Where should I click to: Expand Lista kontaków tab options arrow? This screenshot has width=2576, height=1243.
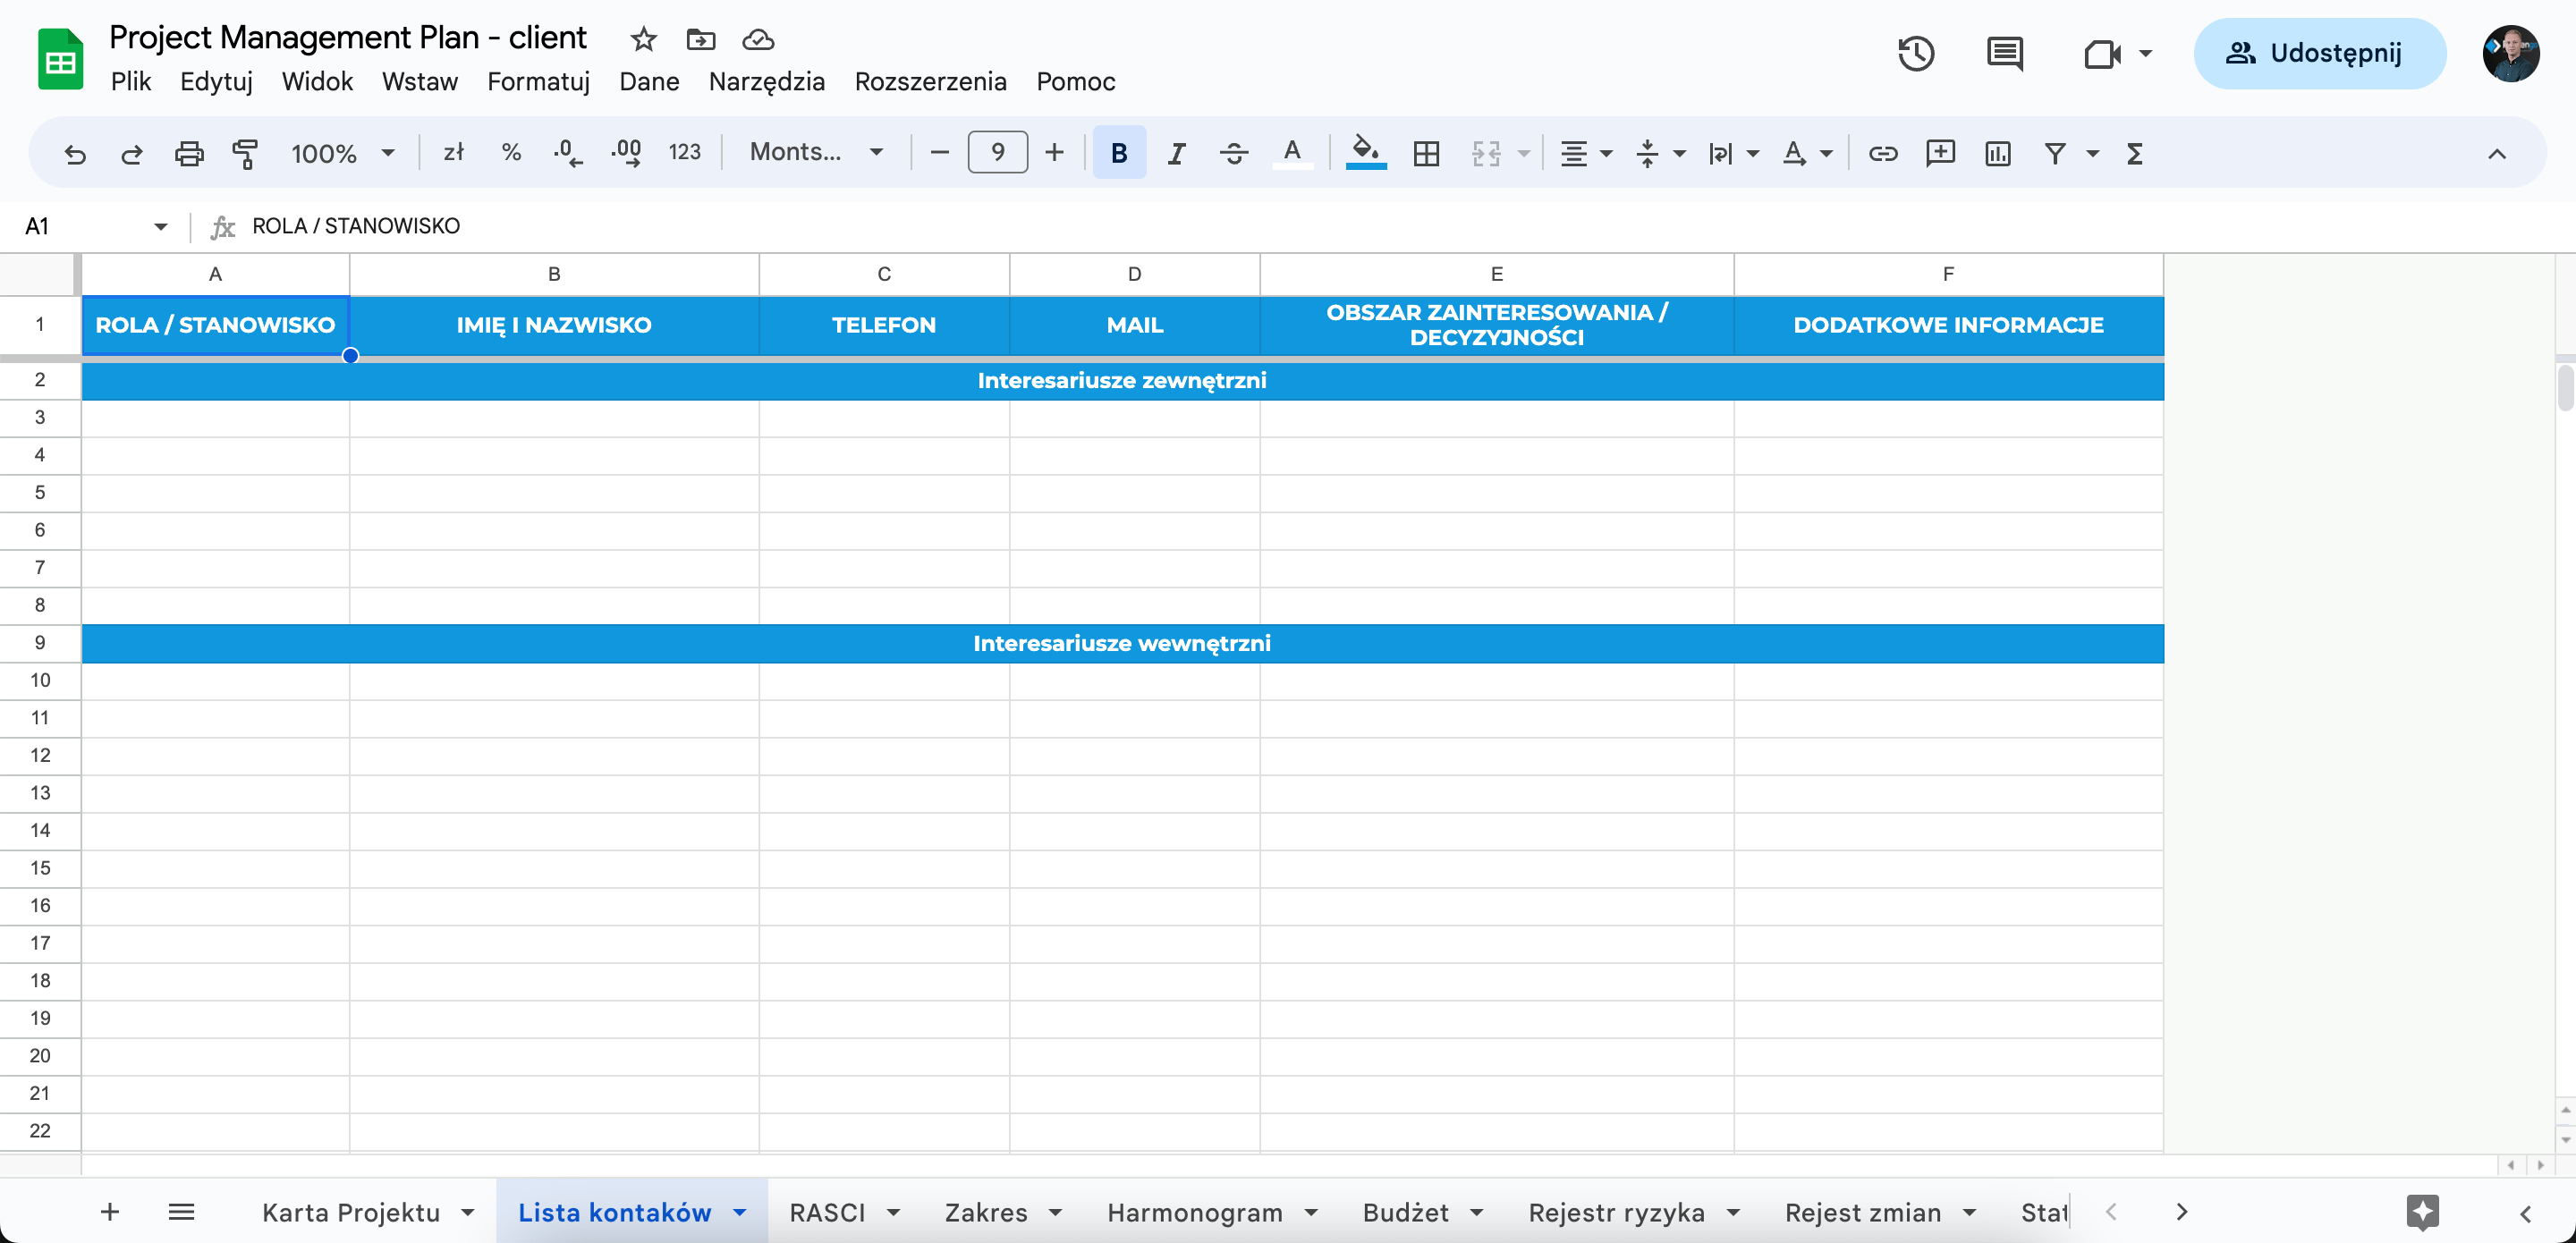click(739, 1212)
